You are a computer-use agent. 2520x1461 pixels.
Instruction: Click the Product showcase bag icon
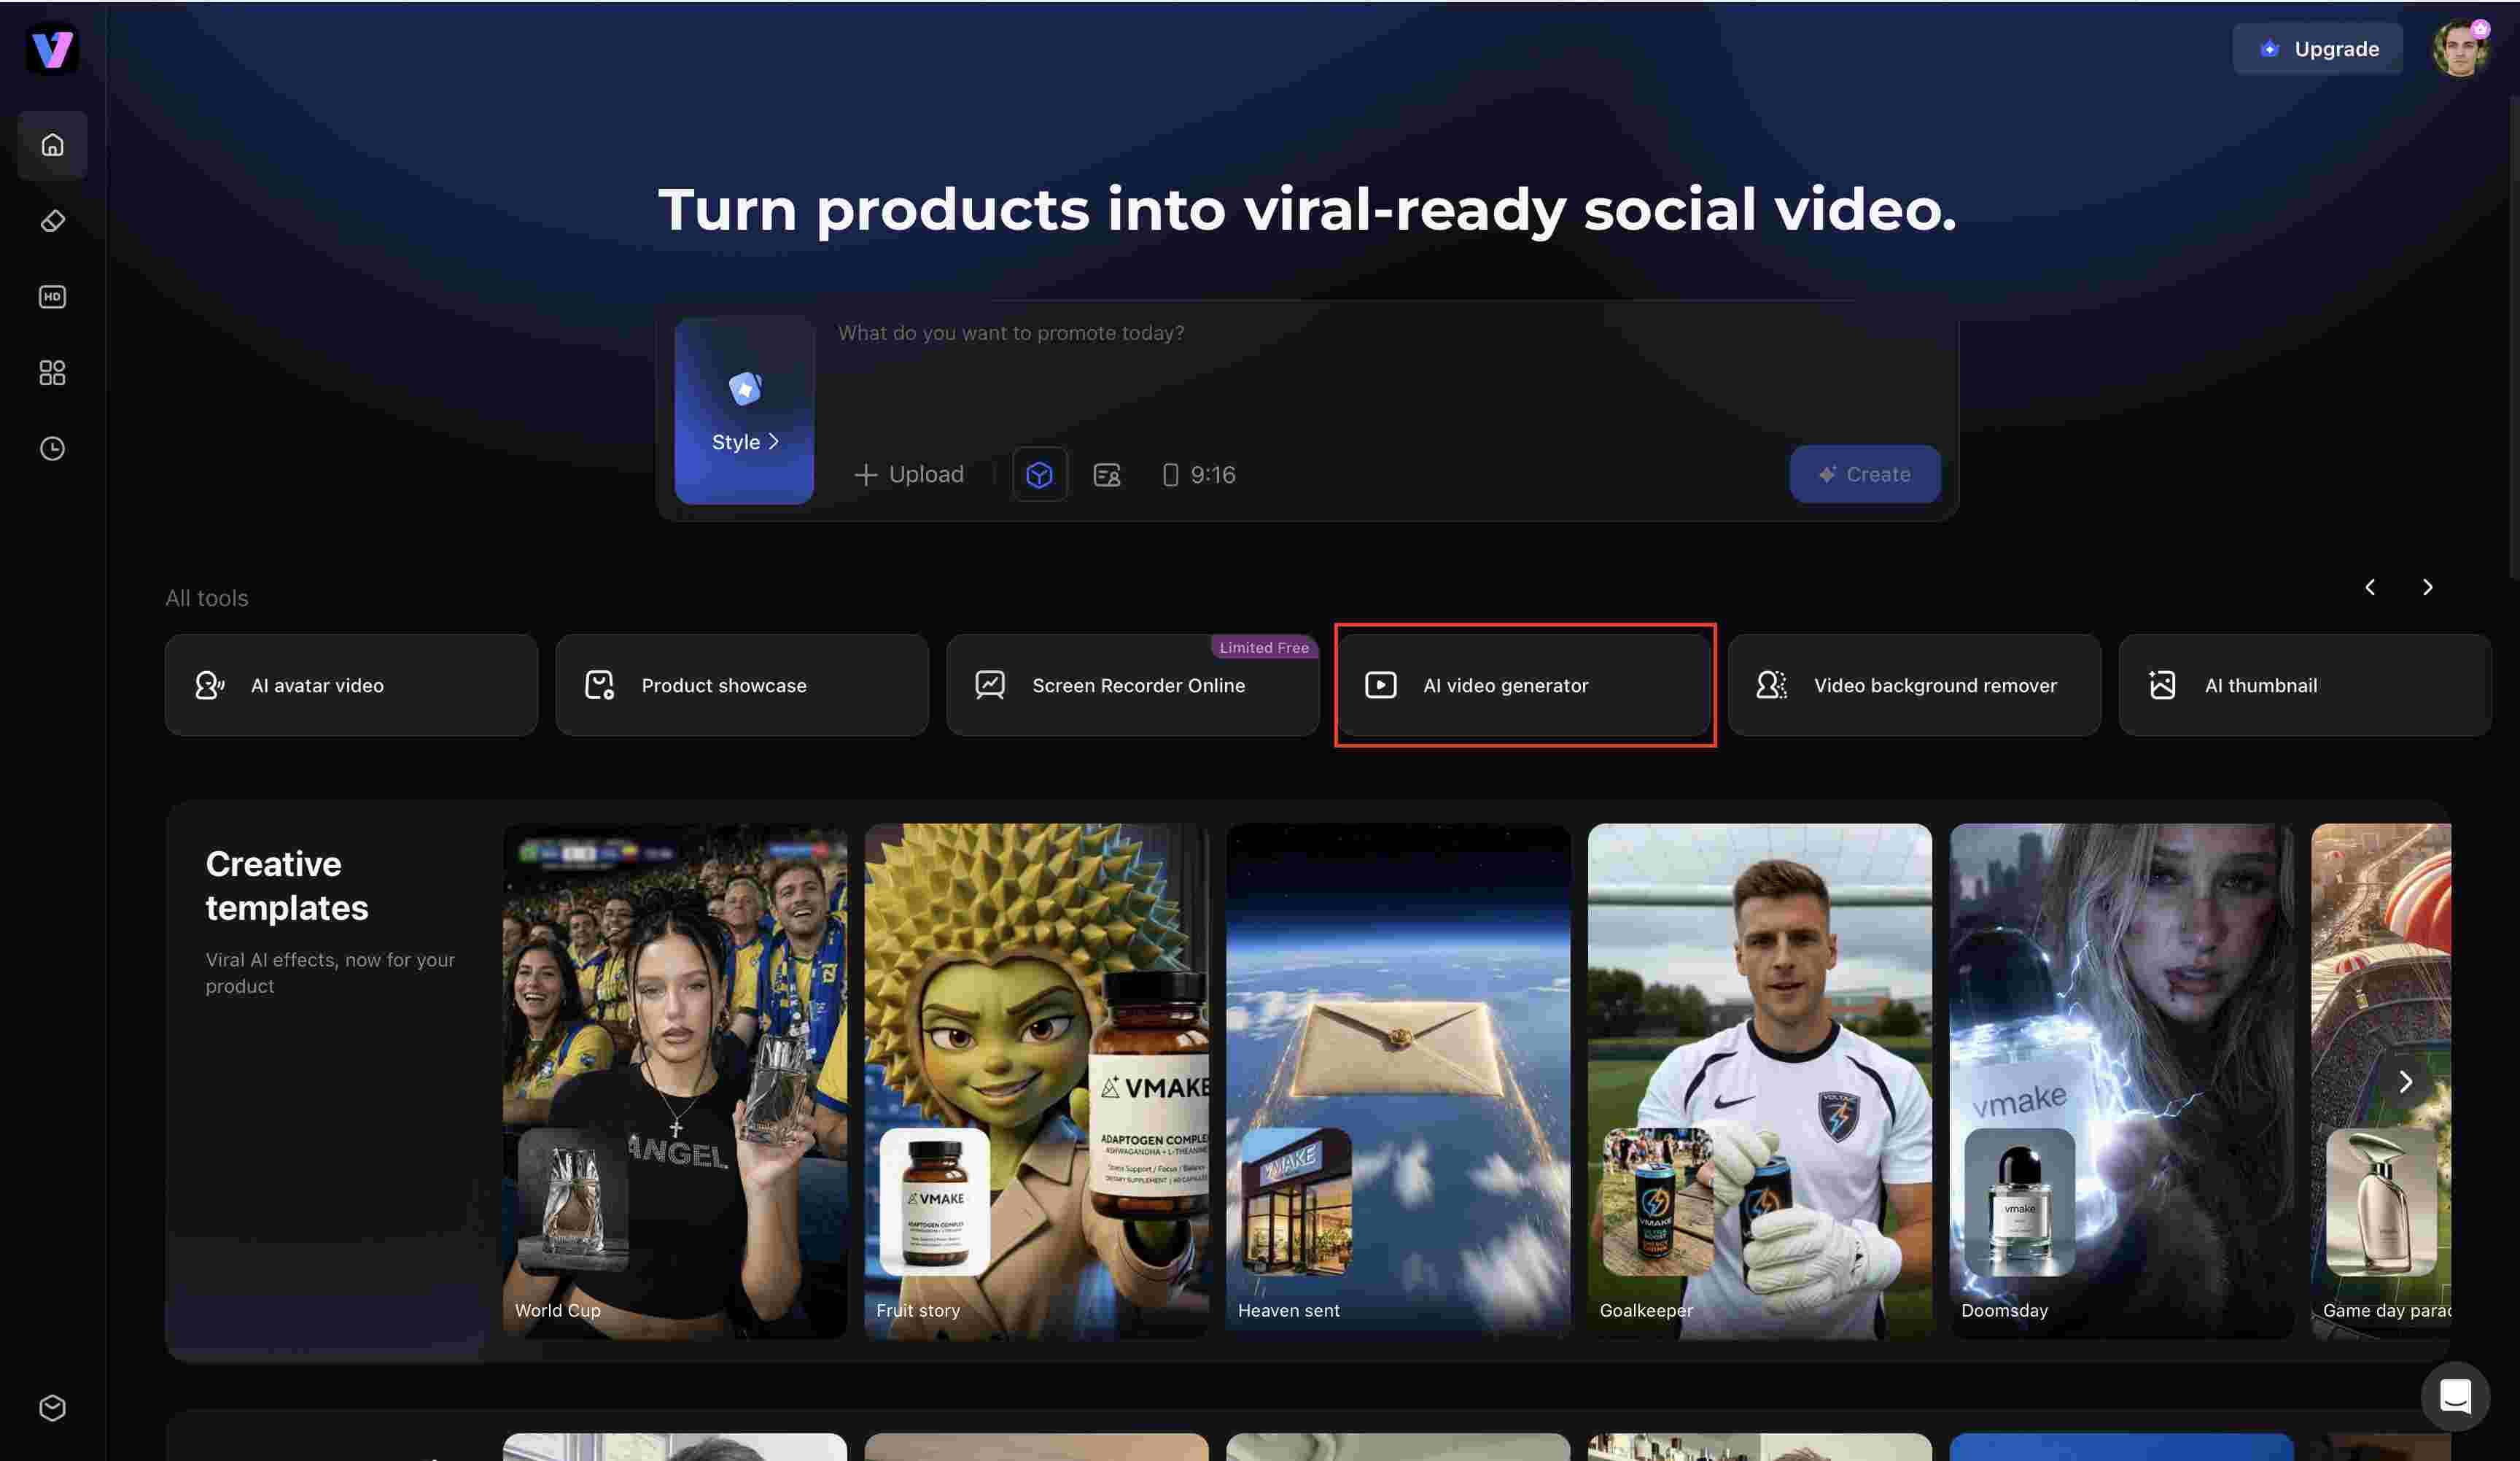(x=599, y=685)
